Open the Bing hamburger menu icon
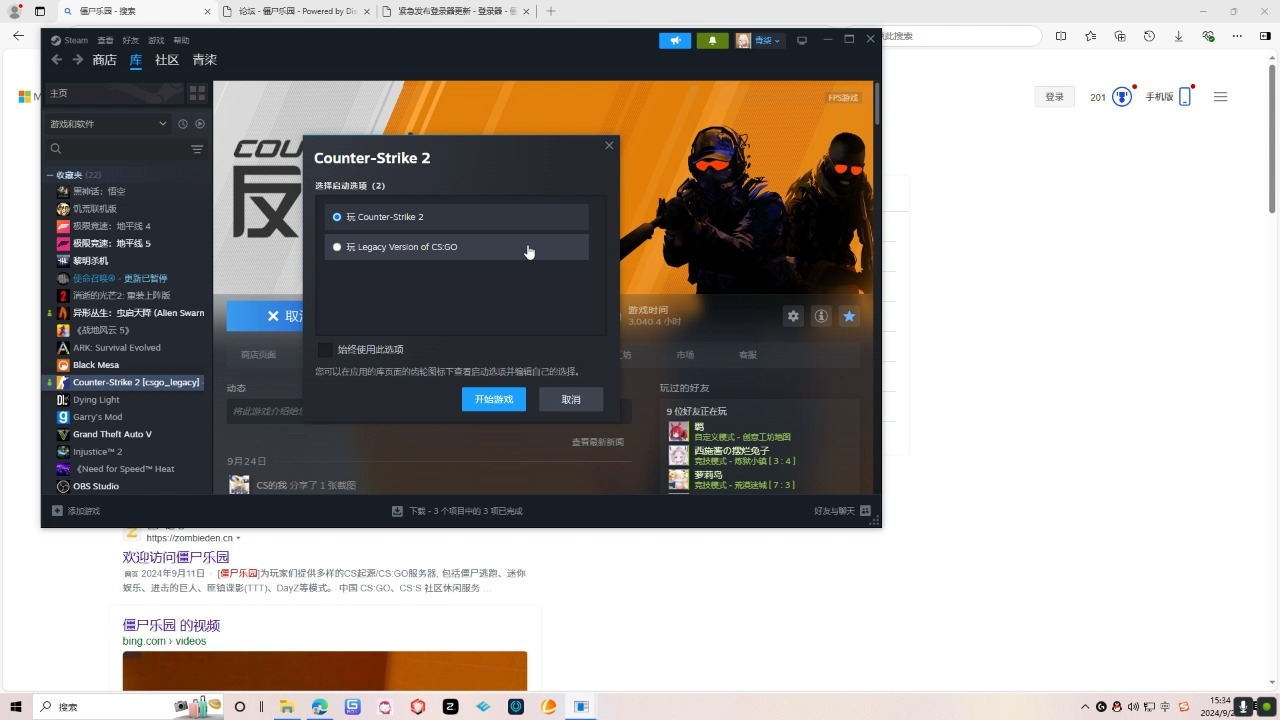1280x720 pixels. coord(1220,97)
